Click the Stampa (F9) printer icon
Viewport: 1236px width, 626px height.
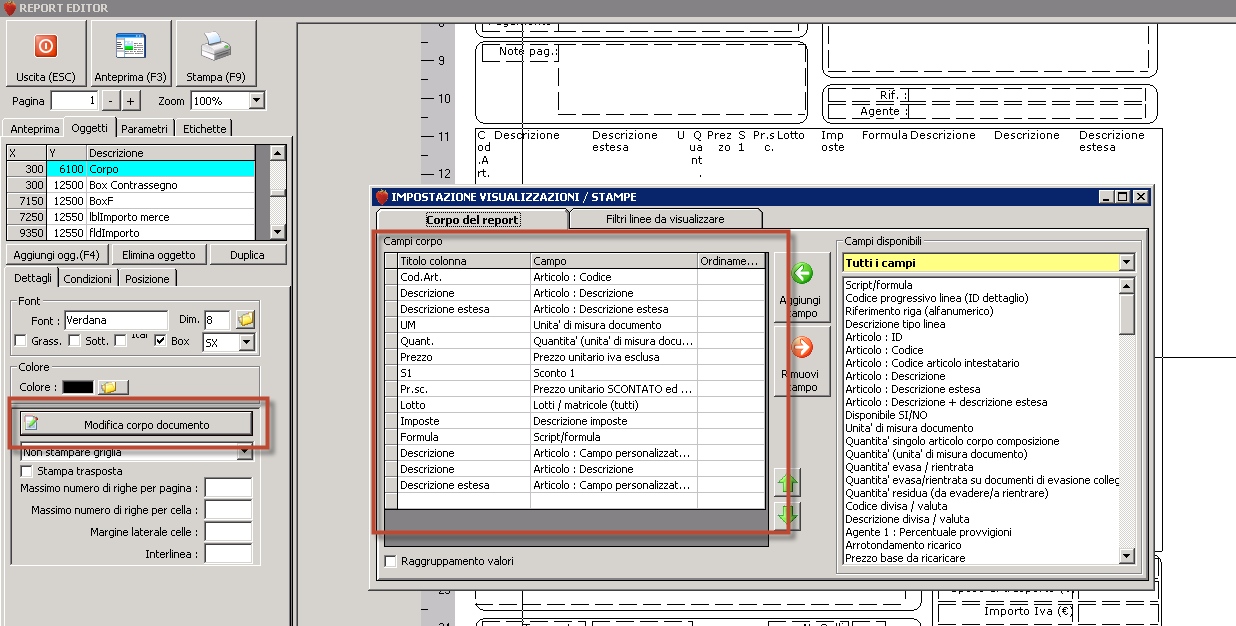pos(215,48)
